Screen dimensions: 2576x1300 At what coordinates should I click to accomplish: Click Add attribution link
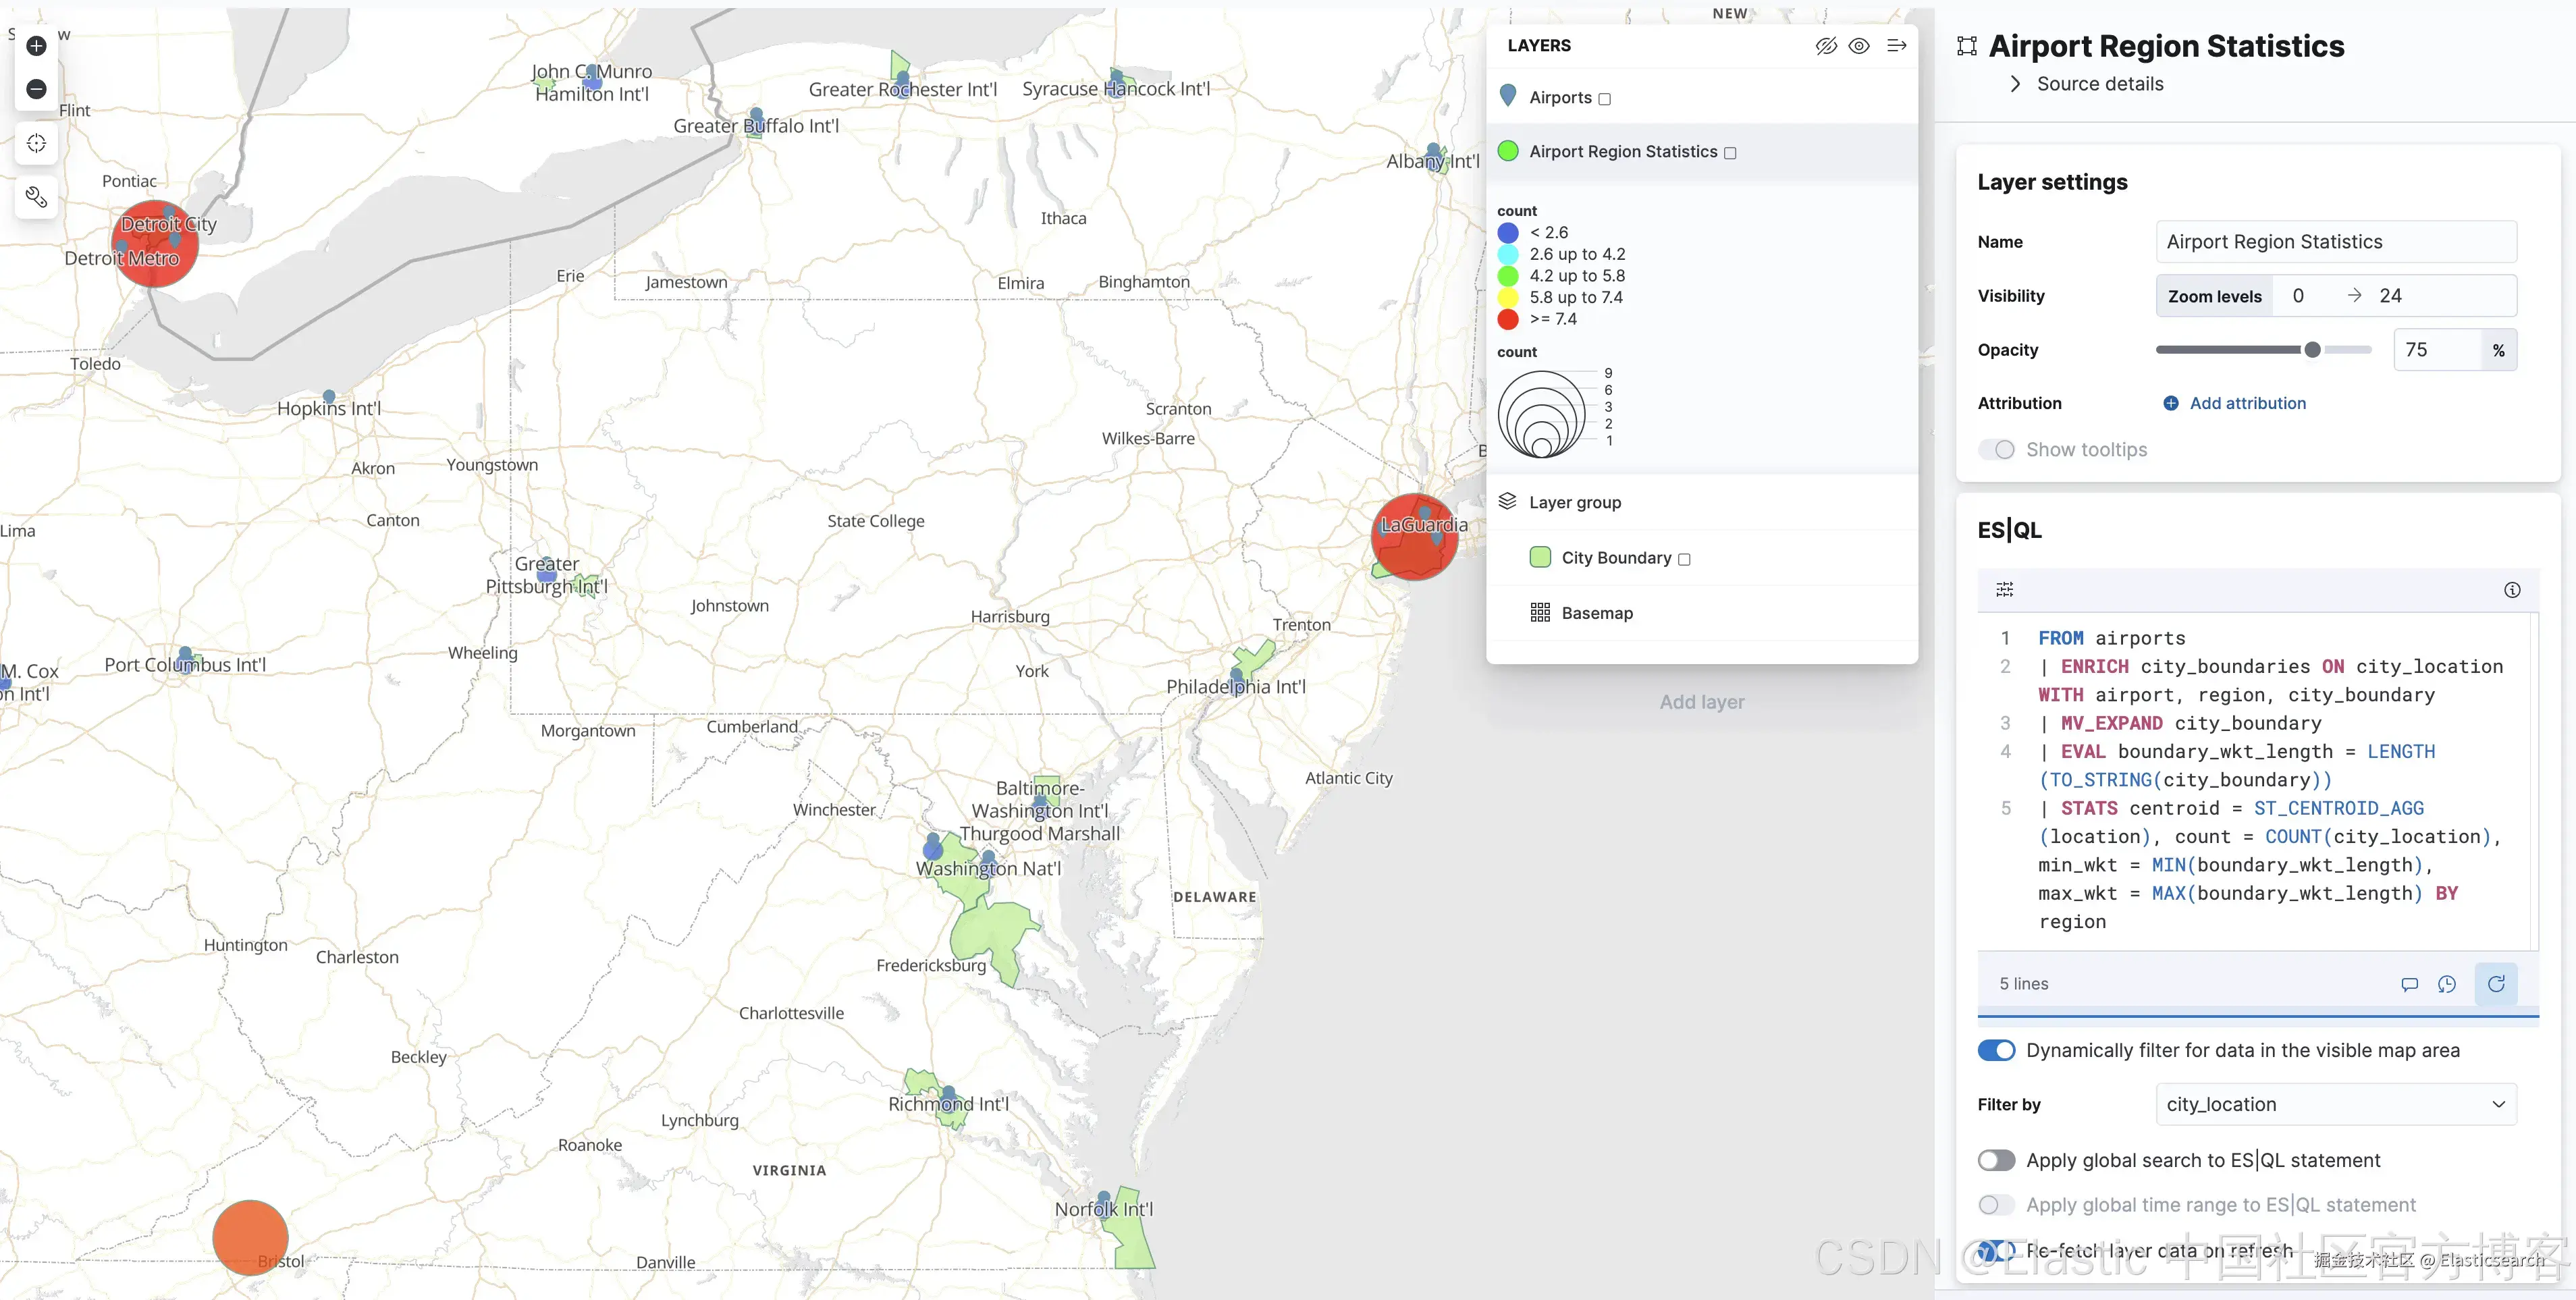[x=2247, y=403]
